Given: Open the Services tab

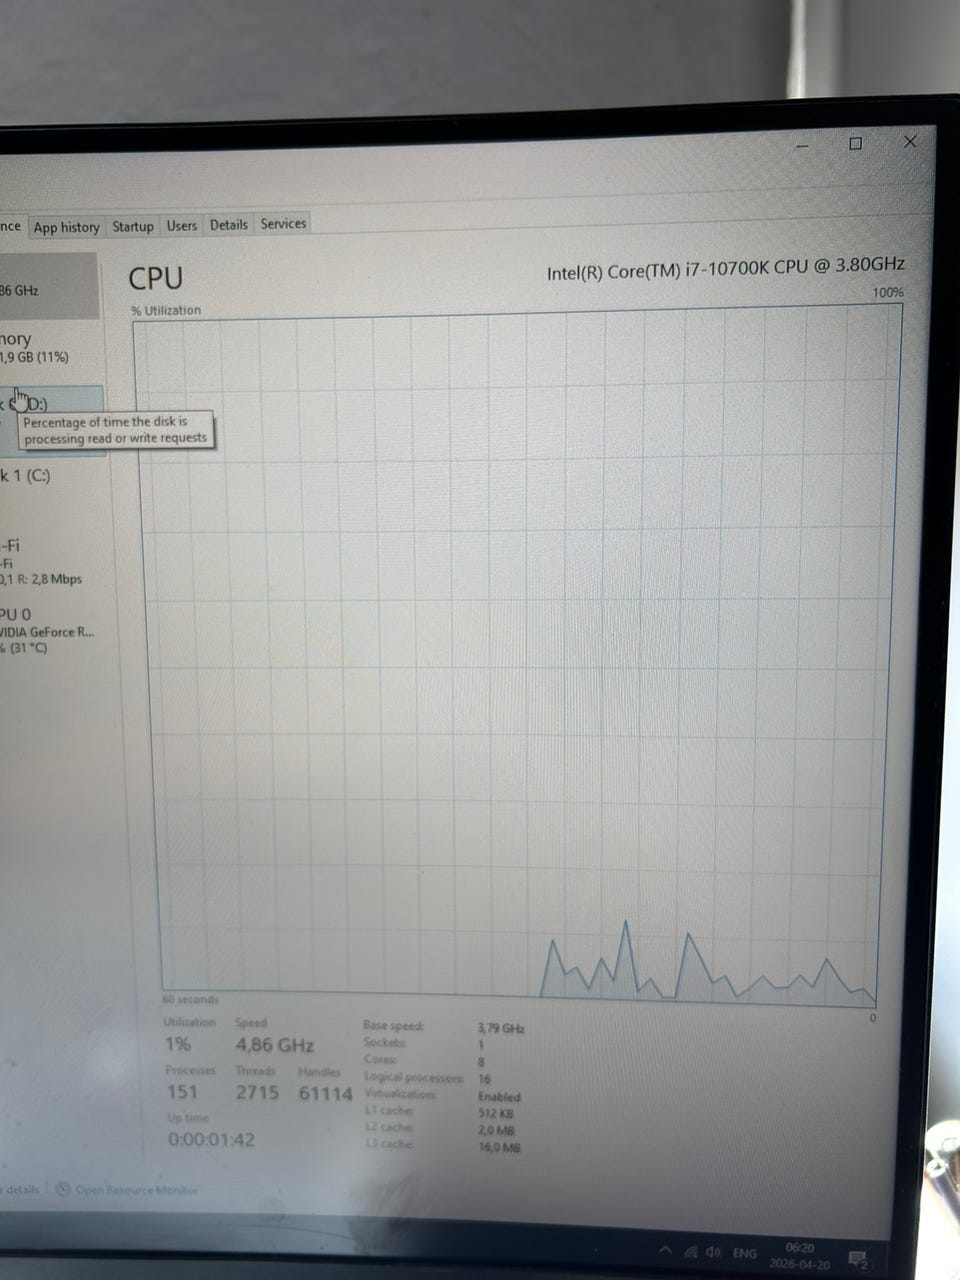Looking at the screenshot, I should 283,224.
